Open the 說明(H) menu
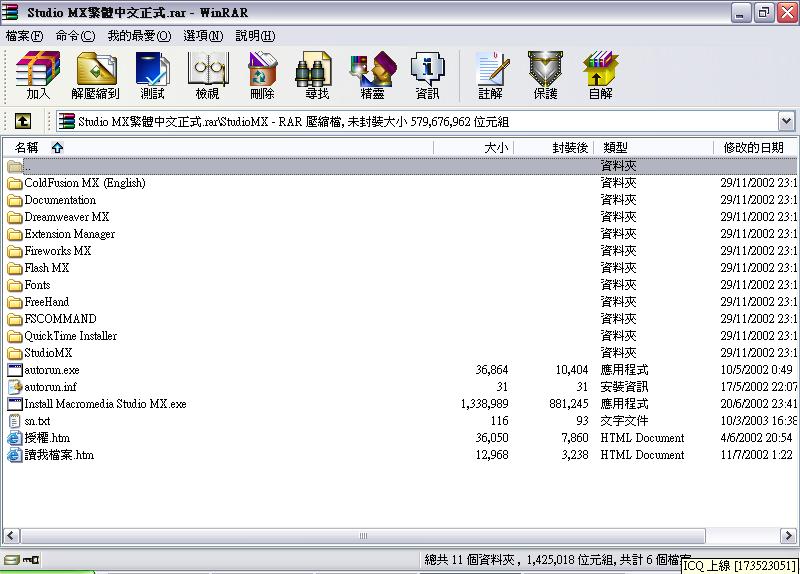The width and height of the screenshot is (800, 574). click(x=255, y=36)
